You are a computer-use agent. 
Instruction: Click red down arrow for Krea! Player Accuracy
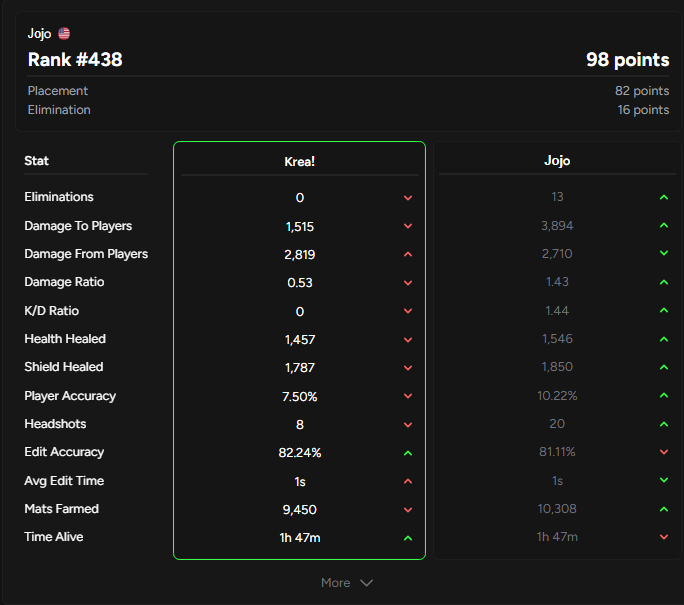coord(408,396)
